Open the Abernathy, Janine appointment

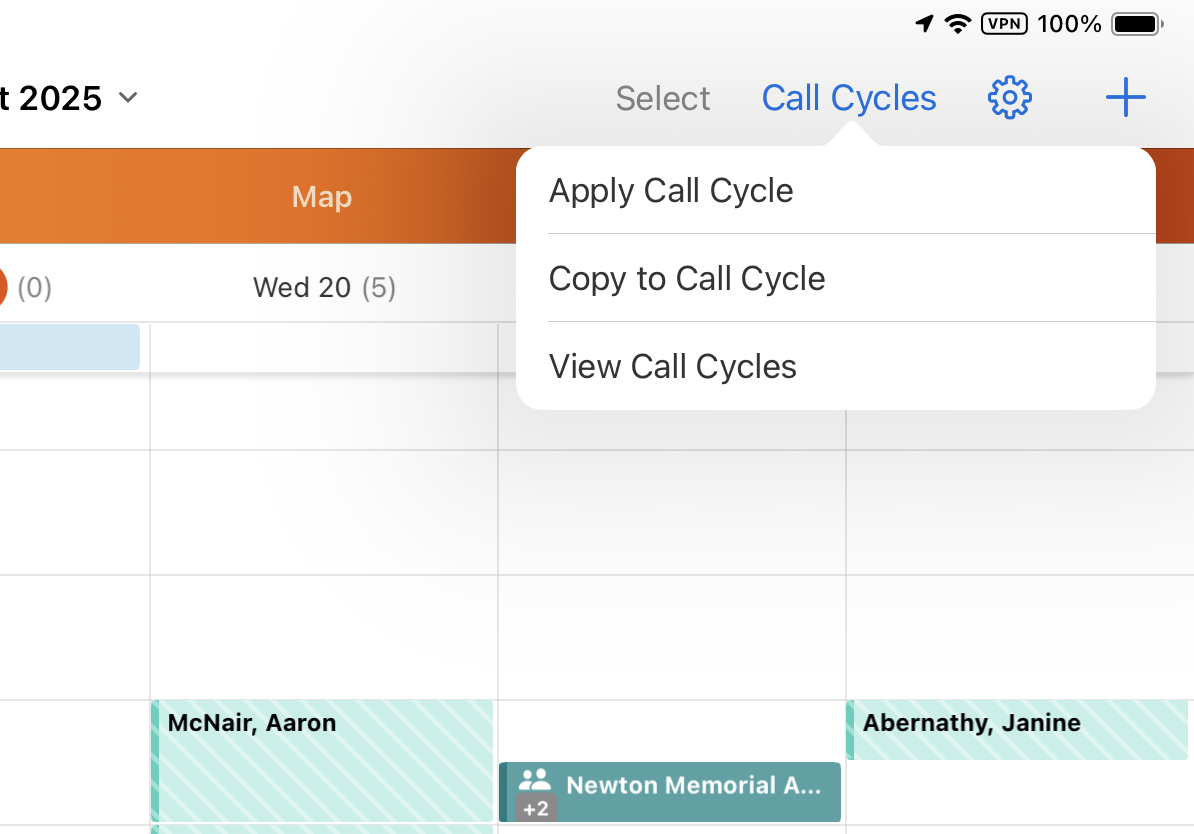(1017, 729)
